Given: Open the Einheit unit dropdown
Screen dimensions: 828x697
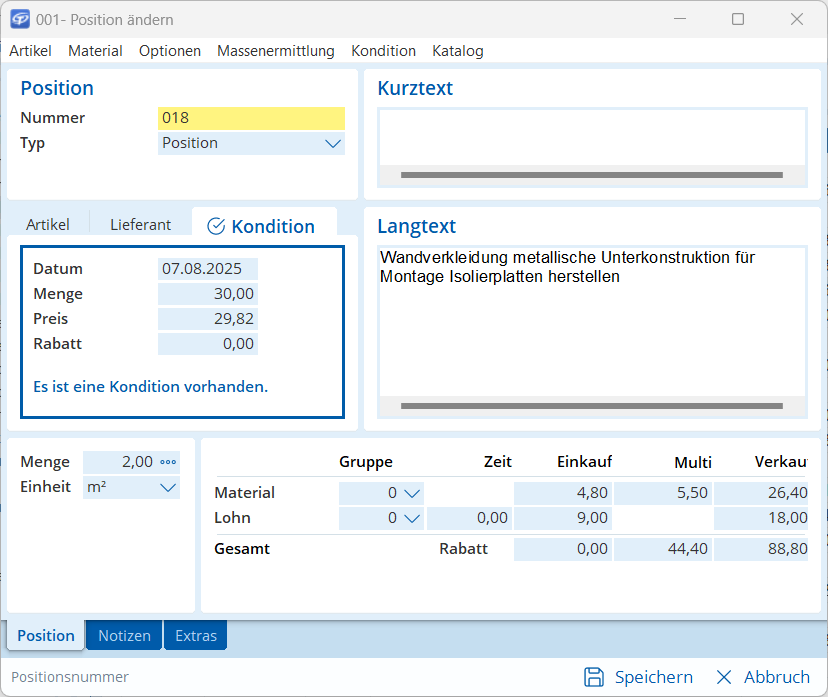Looking at the screenshot, I should tap(167, 487).
